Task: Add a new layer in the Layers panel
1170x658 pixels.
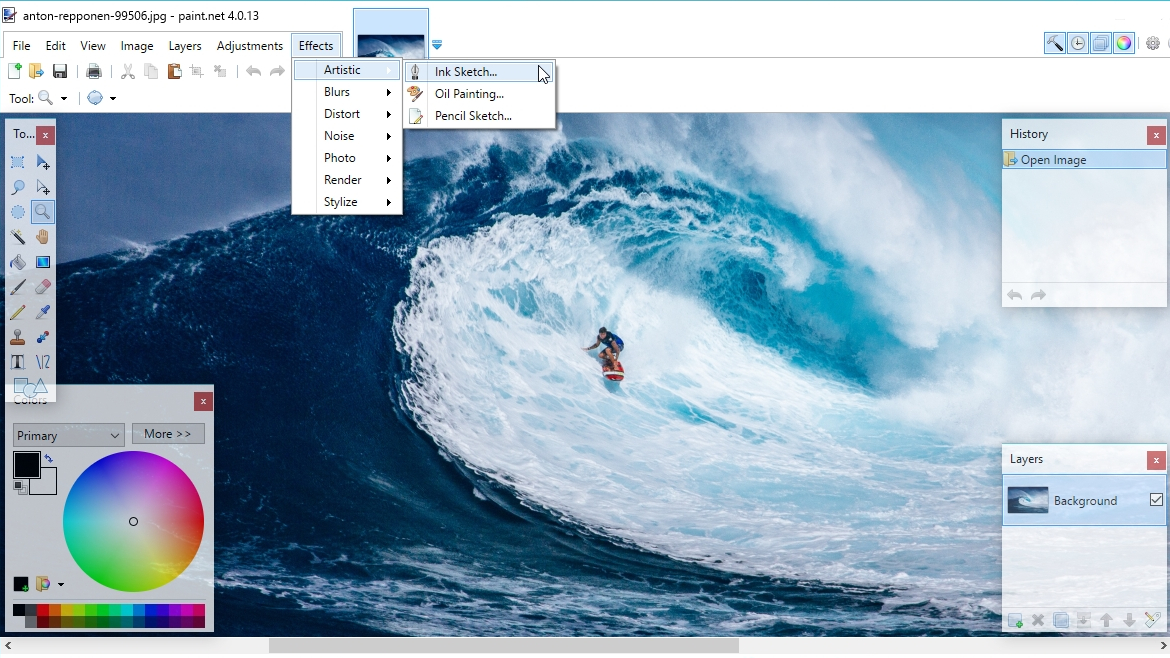Action: pyautogui.click(x=1016, y=620)
